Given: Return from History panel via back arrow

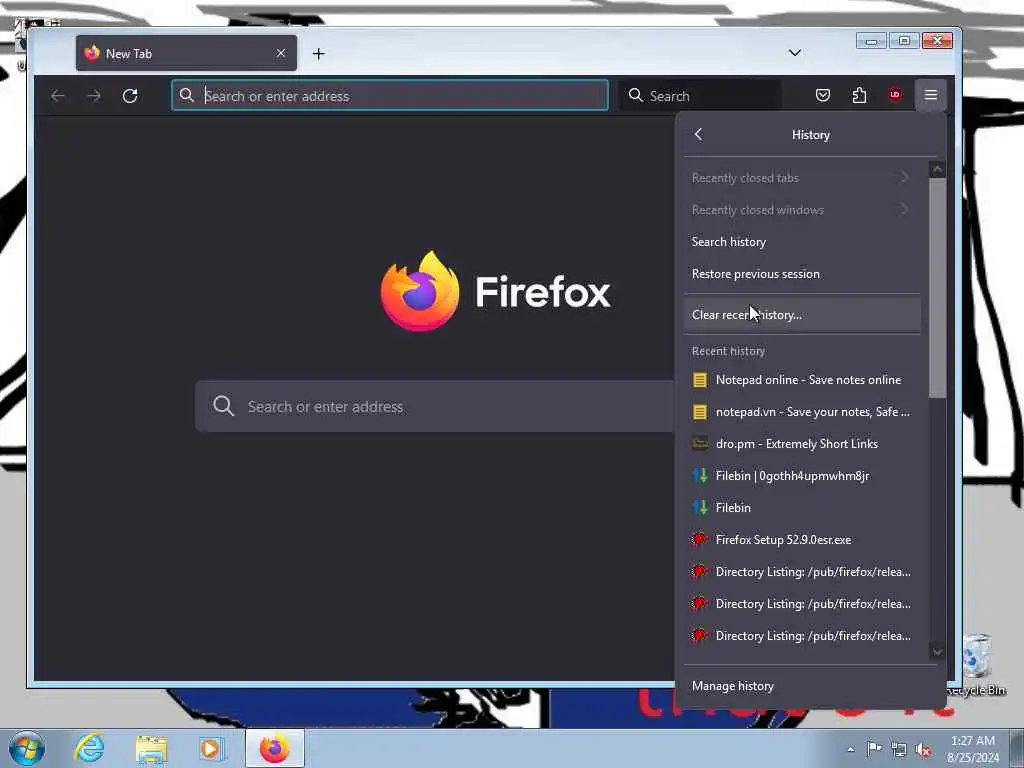Looking at the screenshot, I should point(698,134).
